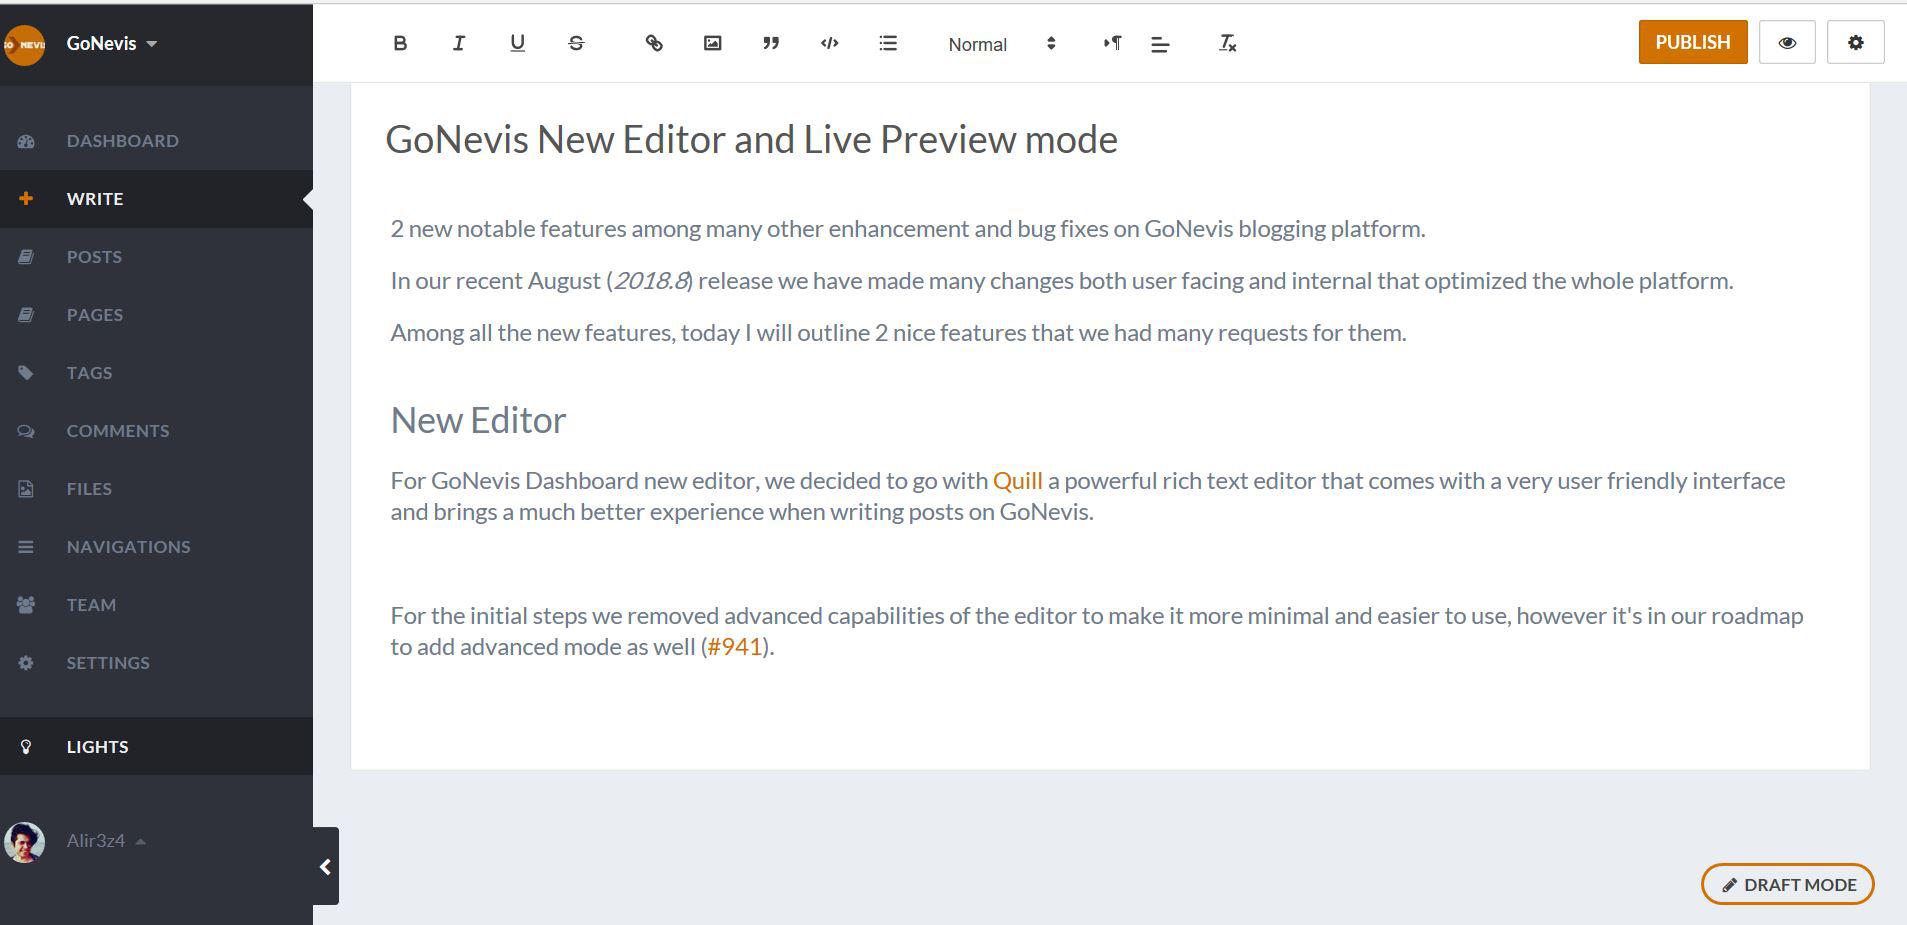Open Settings in the sidebar
1907x925 pixels.
pos(156,663)
